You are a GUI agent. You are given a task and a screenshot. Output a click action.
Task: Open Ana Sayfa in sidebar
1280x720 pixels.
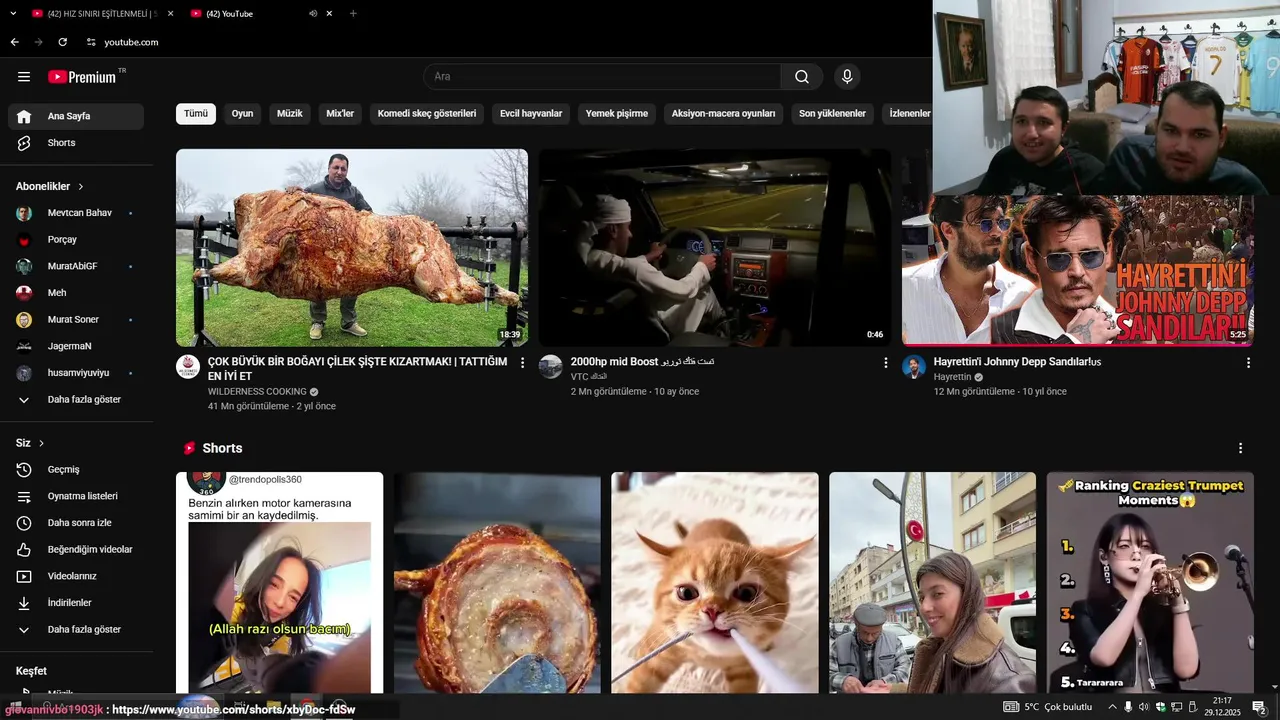click(76, 116)
